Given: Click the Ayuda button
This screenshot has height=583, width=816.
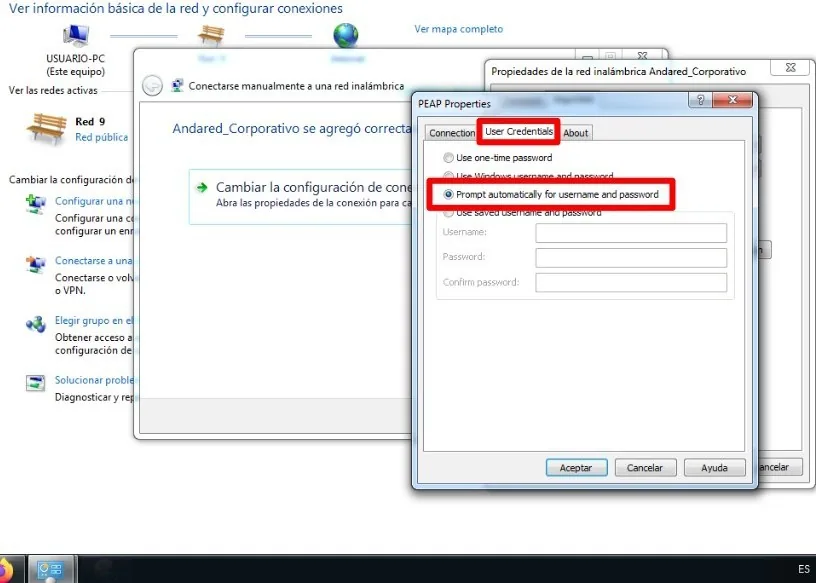Looking at the screenshot, I should (715, 467).
